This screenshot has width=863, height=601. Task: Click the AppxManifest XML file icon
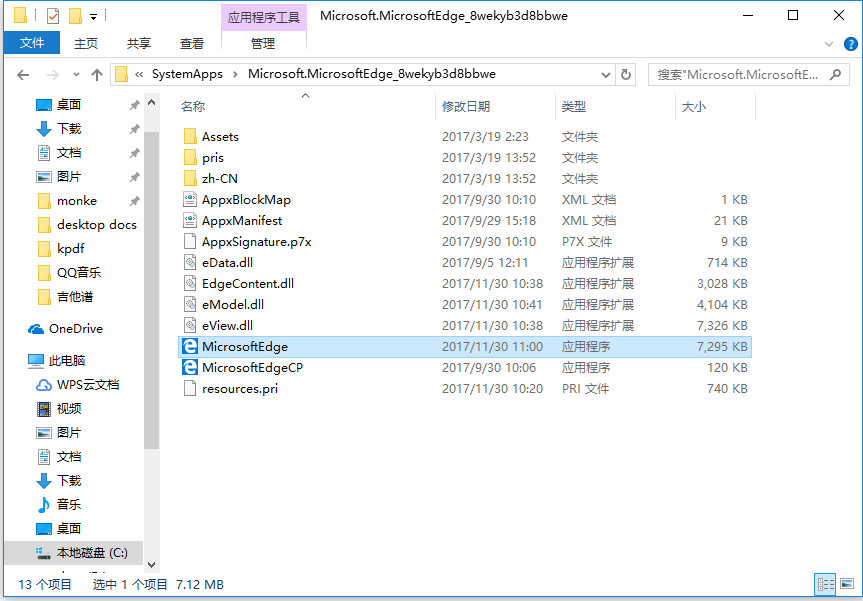[x=190, y=221]
